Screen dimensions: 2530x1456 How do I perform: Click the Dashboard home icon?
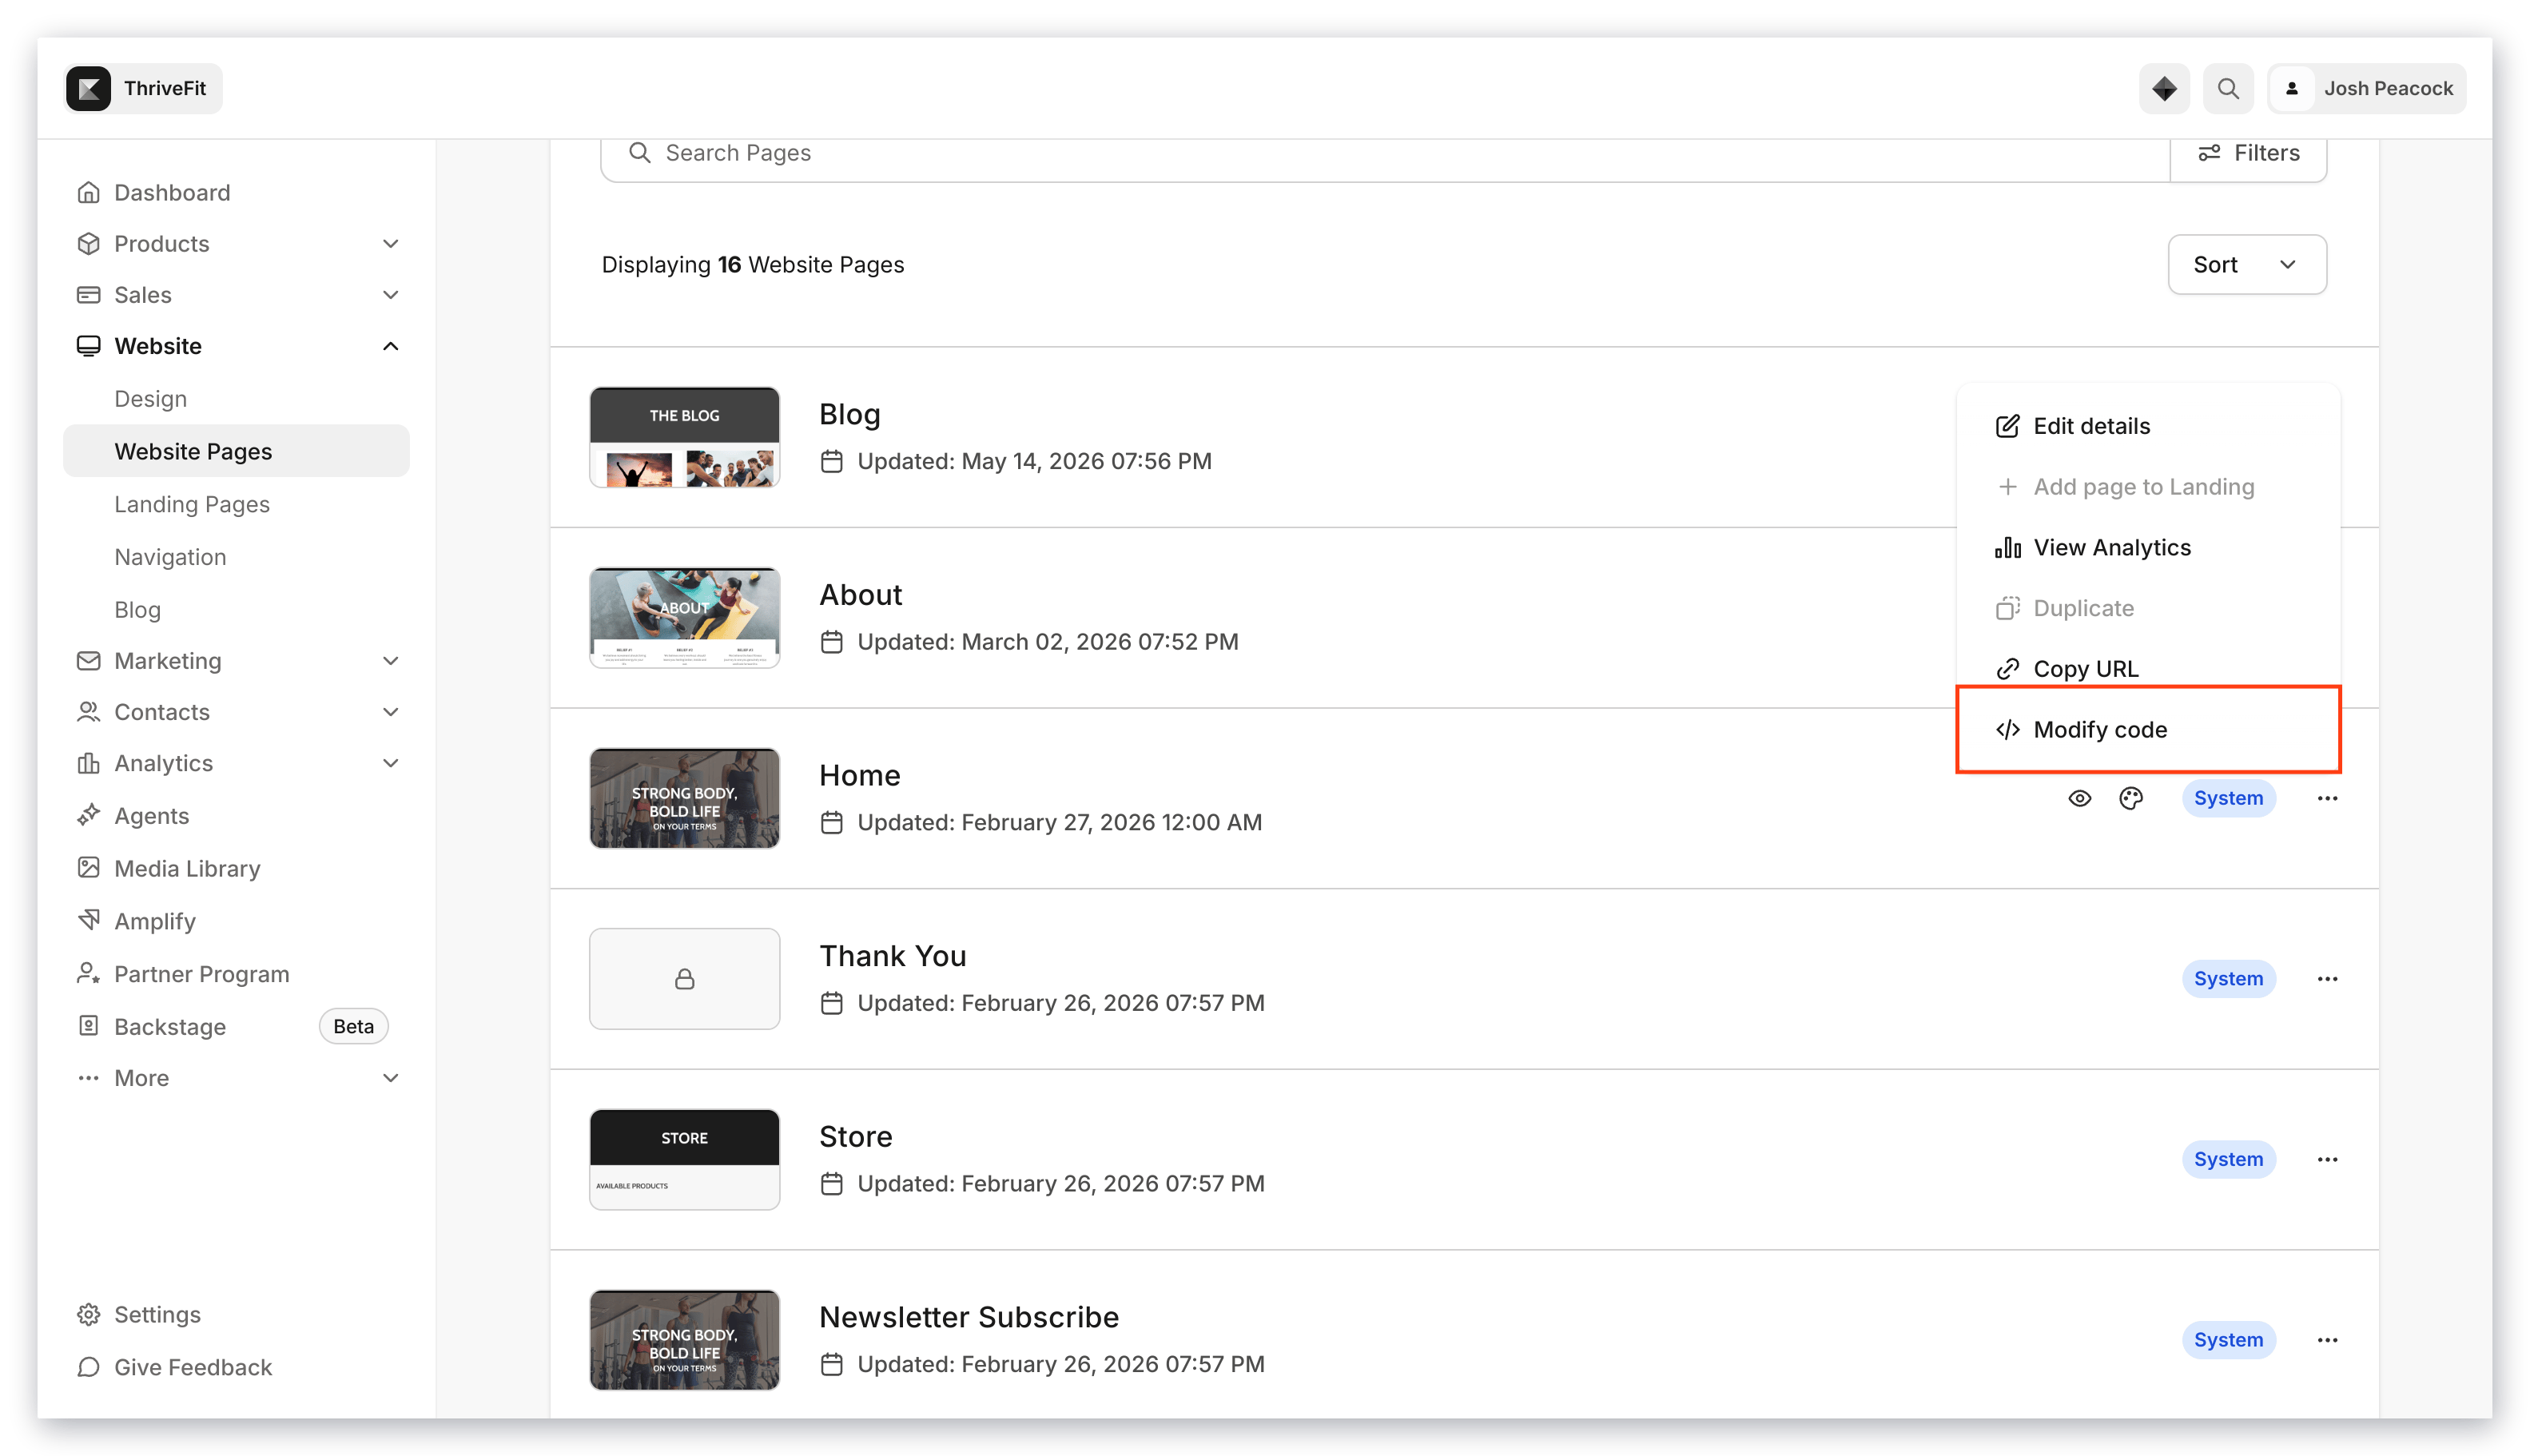(88, 192)
